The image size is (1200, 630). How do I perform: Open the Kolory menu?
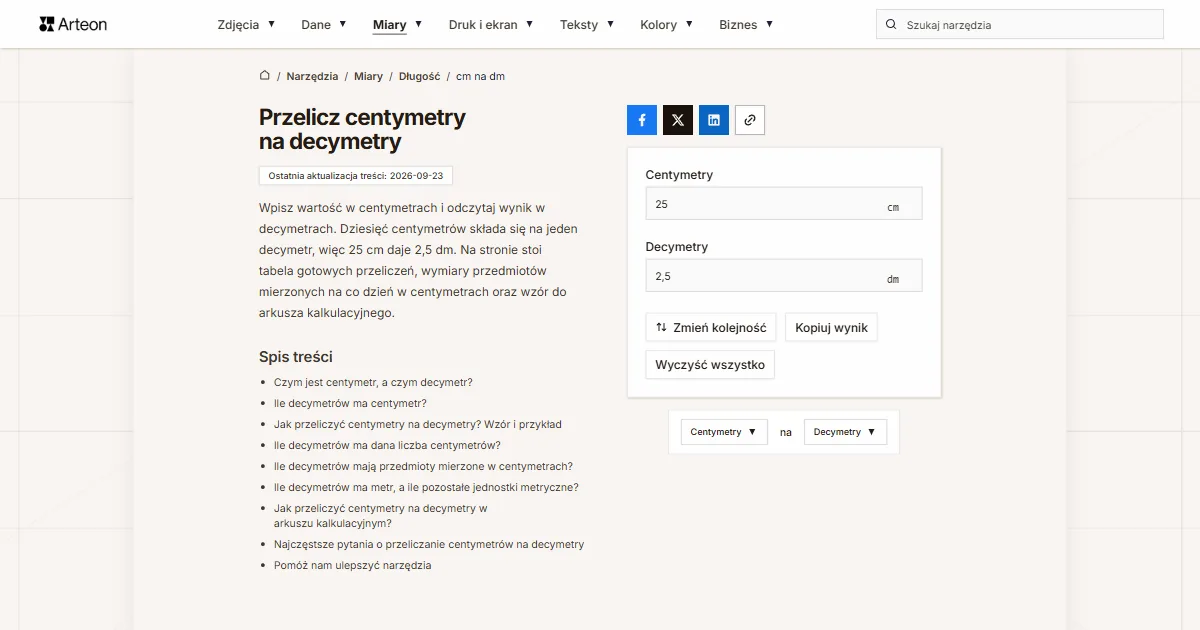[x=666, y=24]
